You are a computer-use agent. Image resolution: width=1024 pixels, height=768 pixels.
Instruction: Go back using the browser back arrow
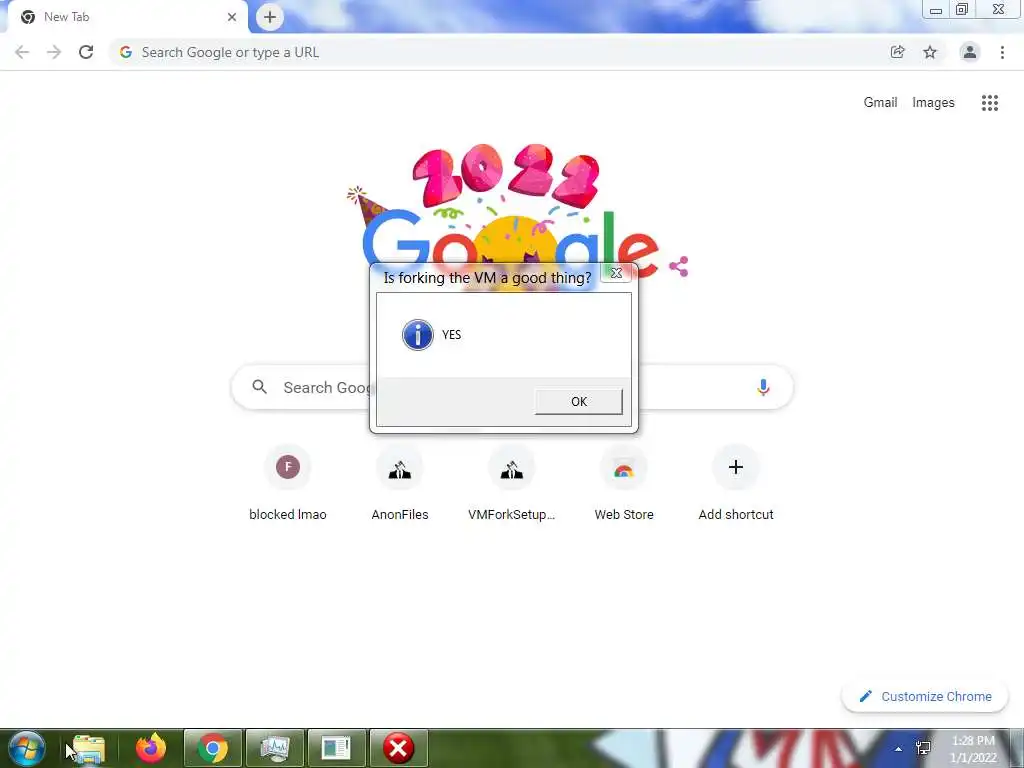tap(22, 52)
